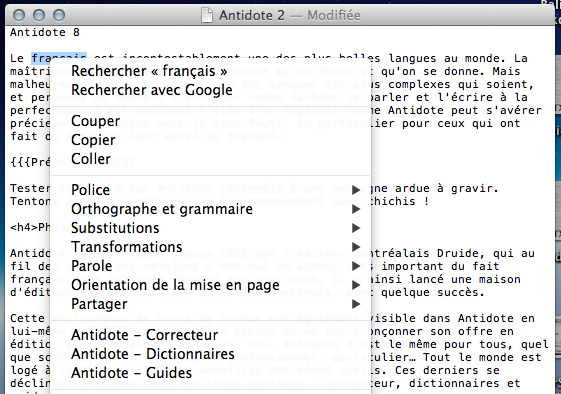Expand arrow next to Substitutions
561x394 pixels.
356,228
